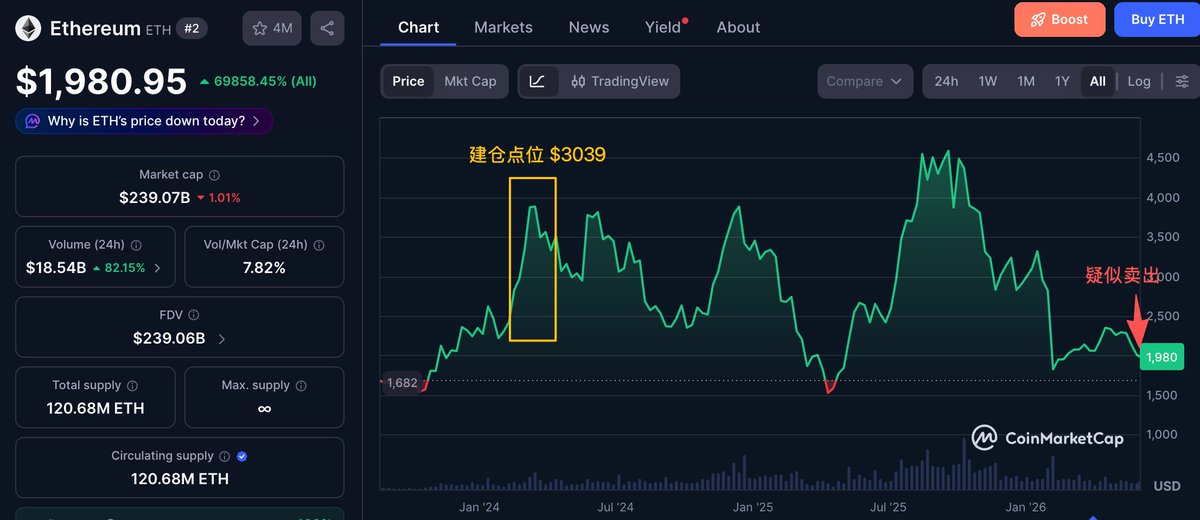
Task: Open the Yield tab
Action: 663,27
